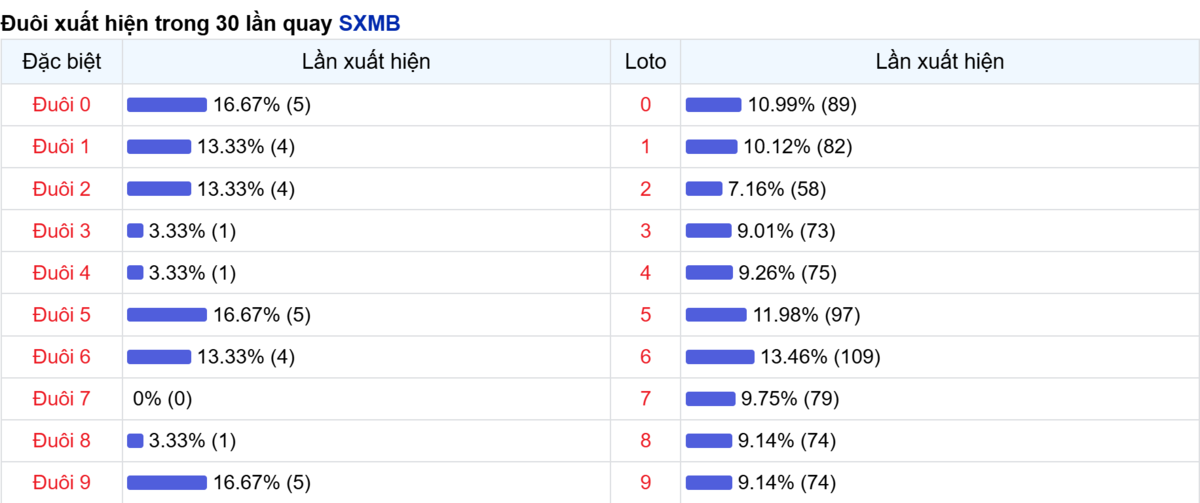Click the Loto column header
Image resolution: width=1200 pixels, height=503 pixels.
pyautogui.click(x=645, y=62)
